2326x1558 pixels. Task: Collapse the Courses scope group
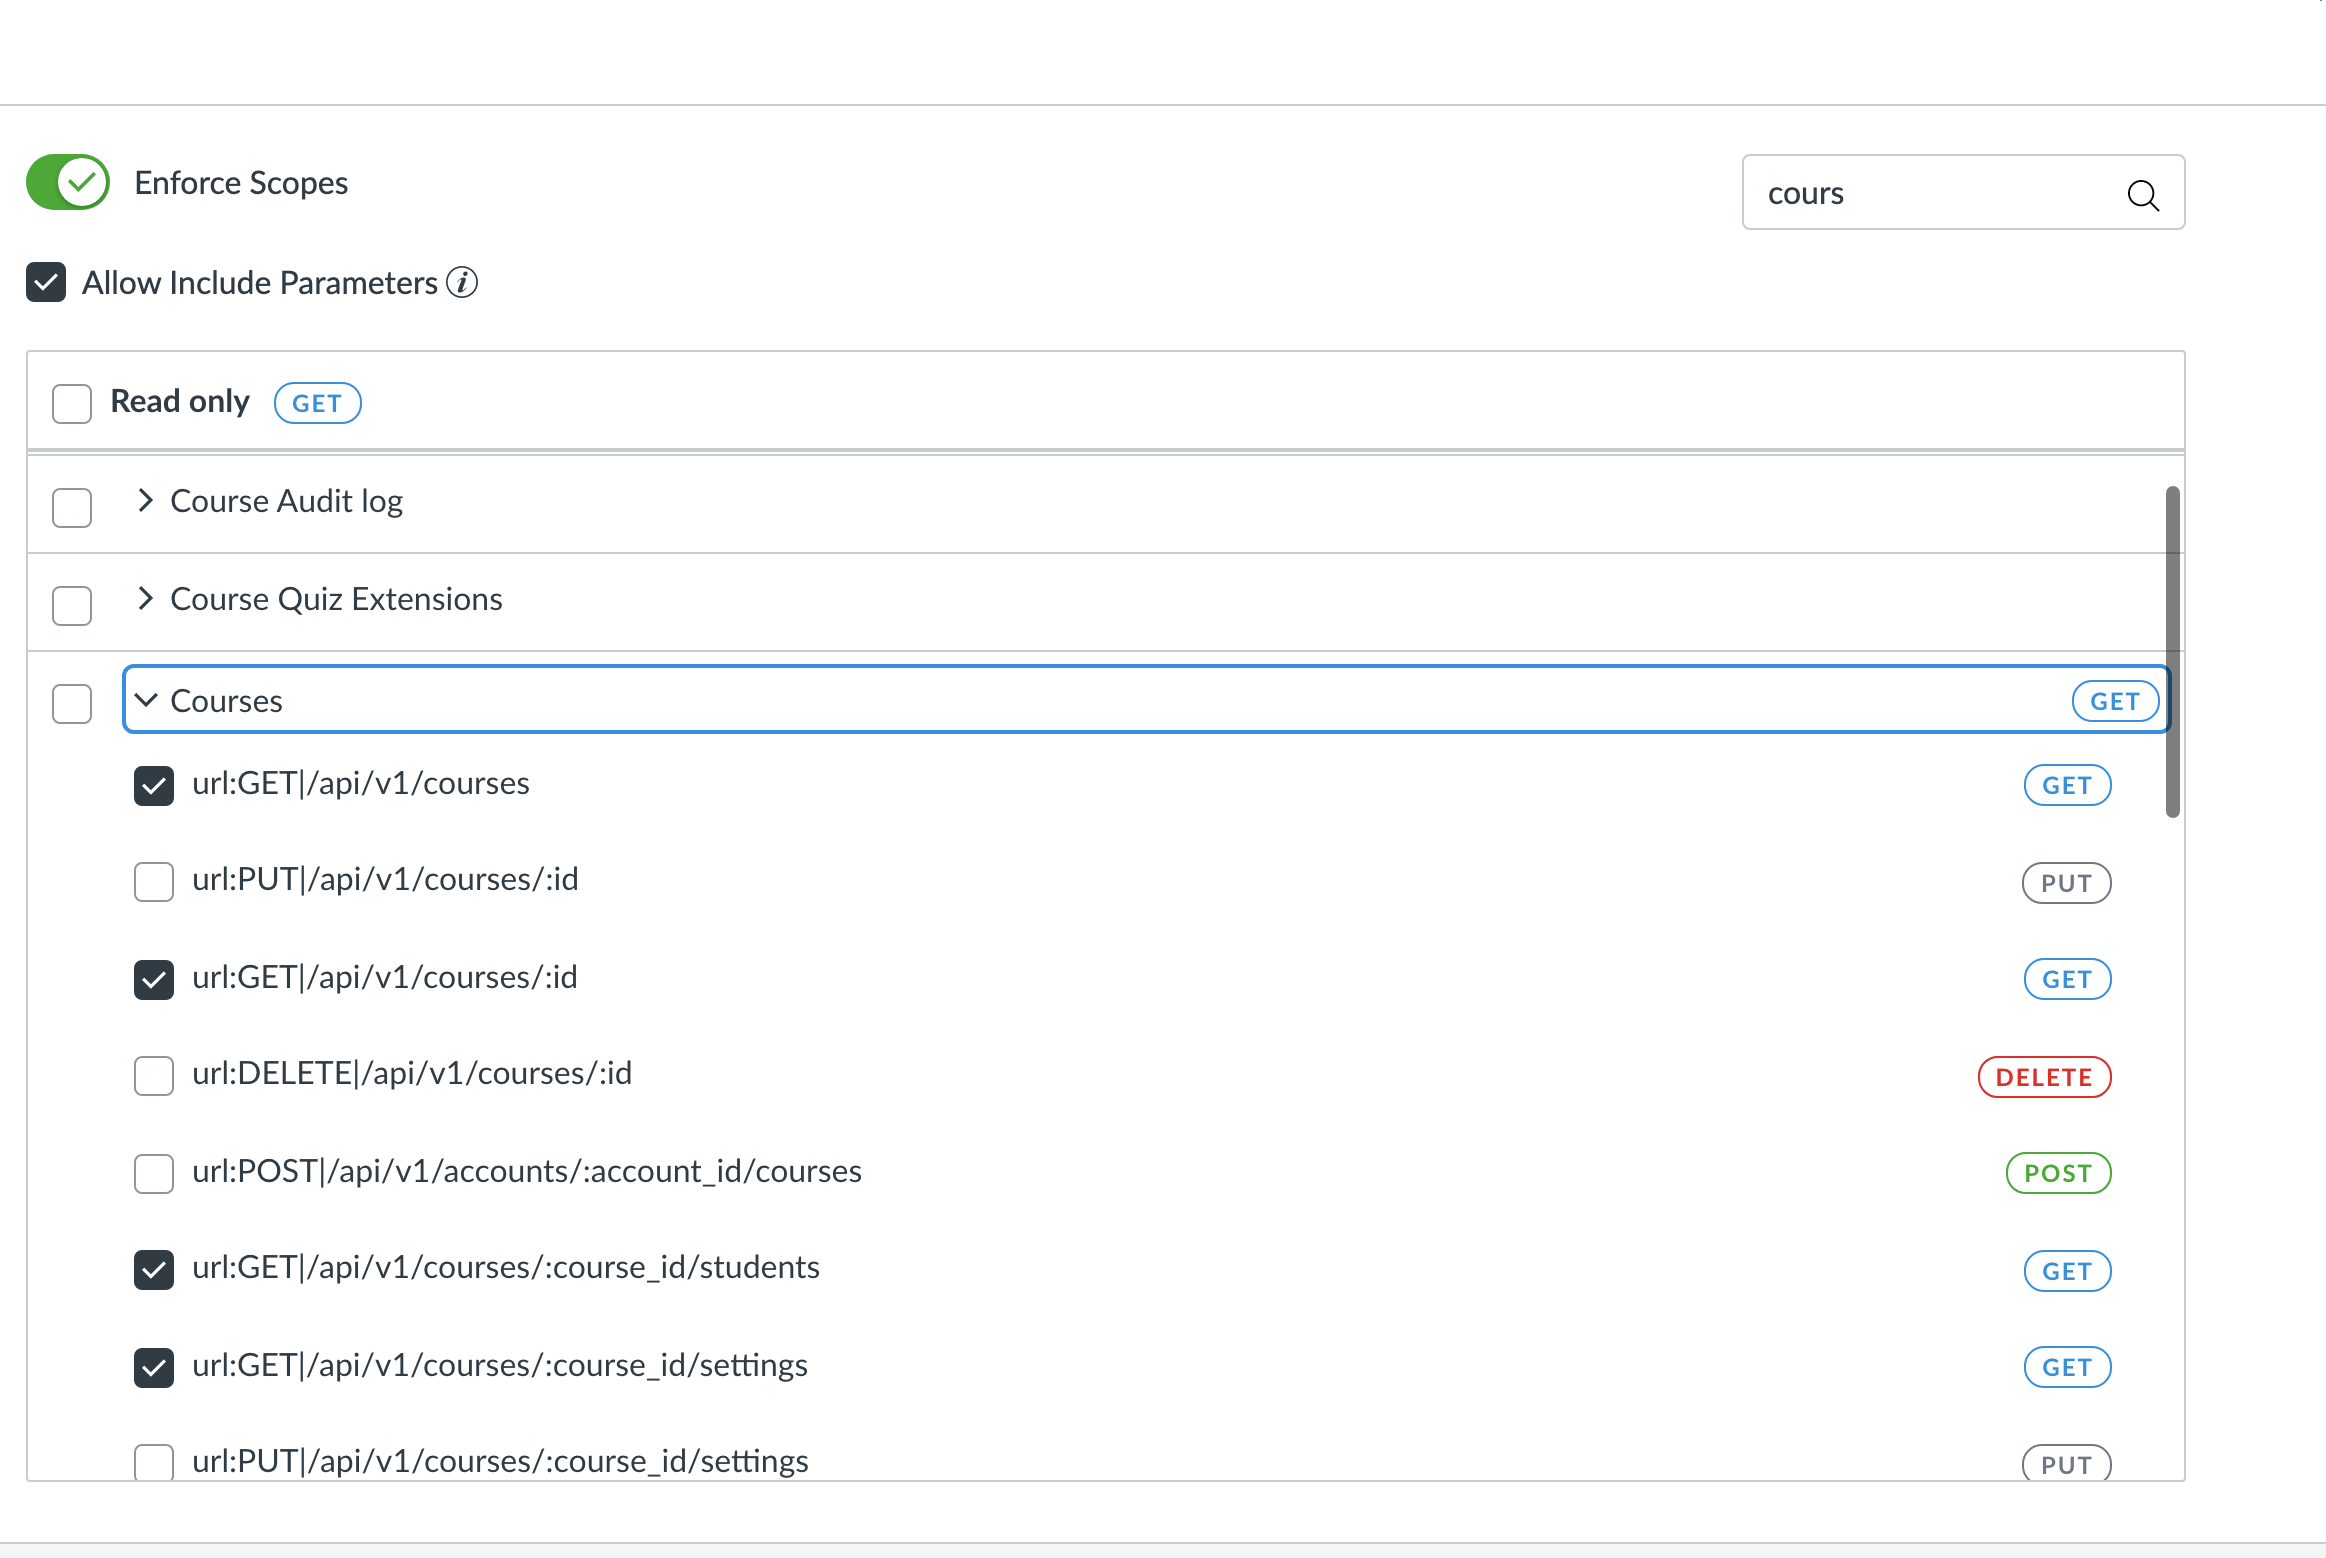point(146,700)
